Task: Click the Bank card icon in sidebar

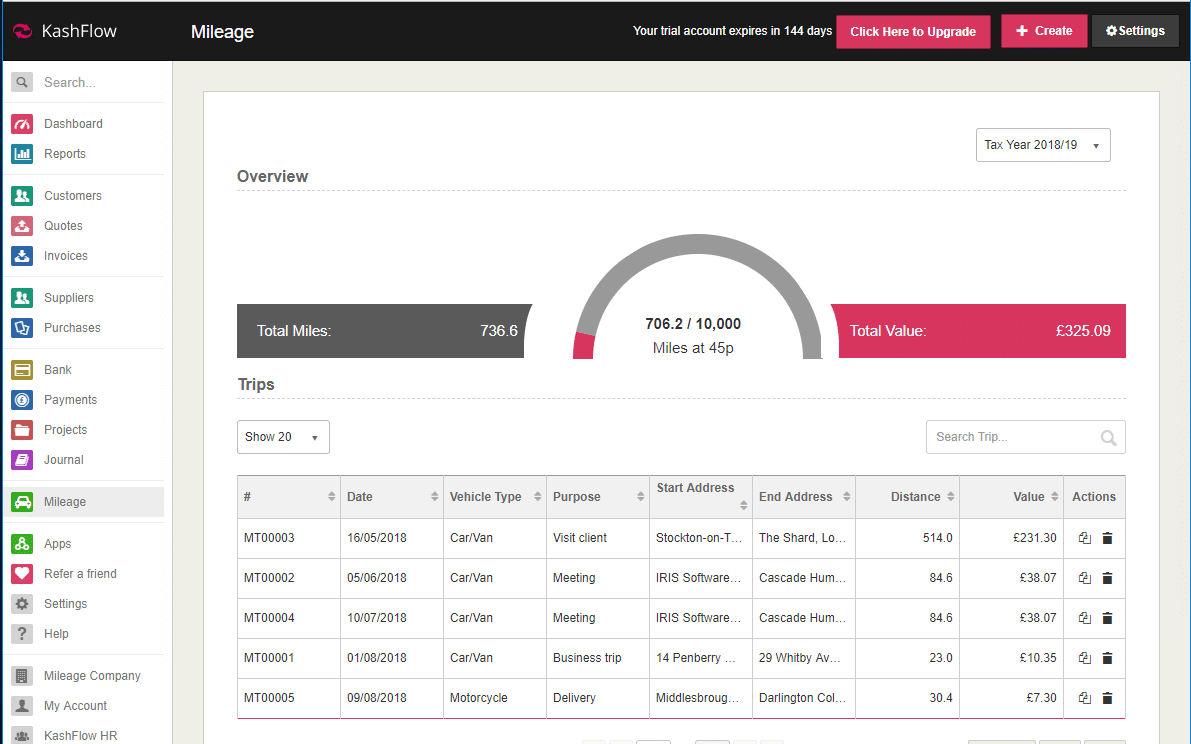Action: point(22,370)
